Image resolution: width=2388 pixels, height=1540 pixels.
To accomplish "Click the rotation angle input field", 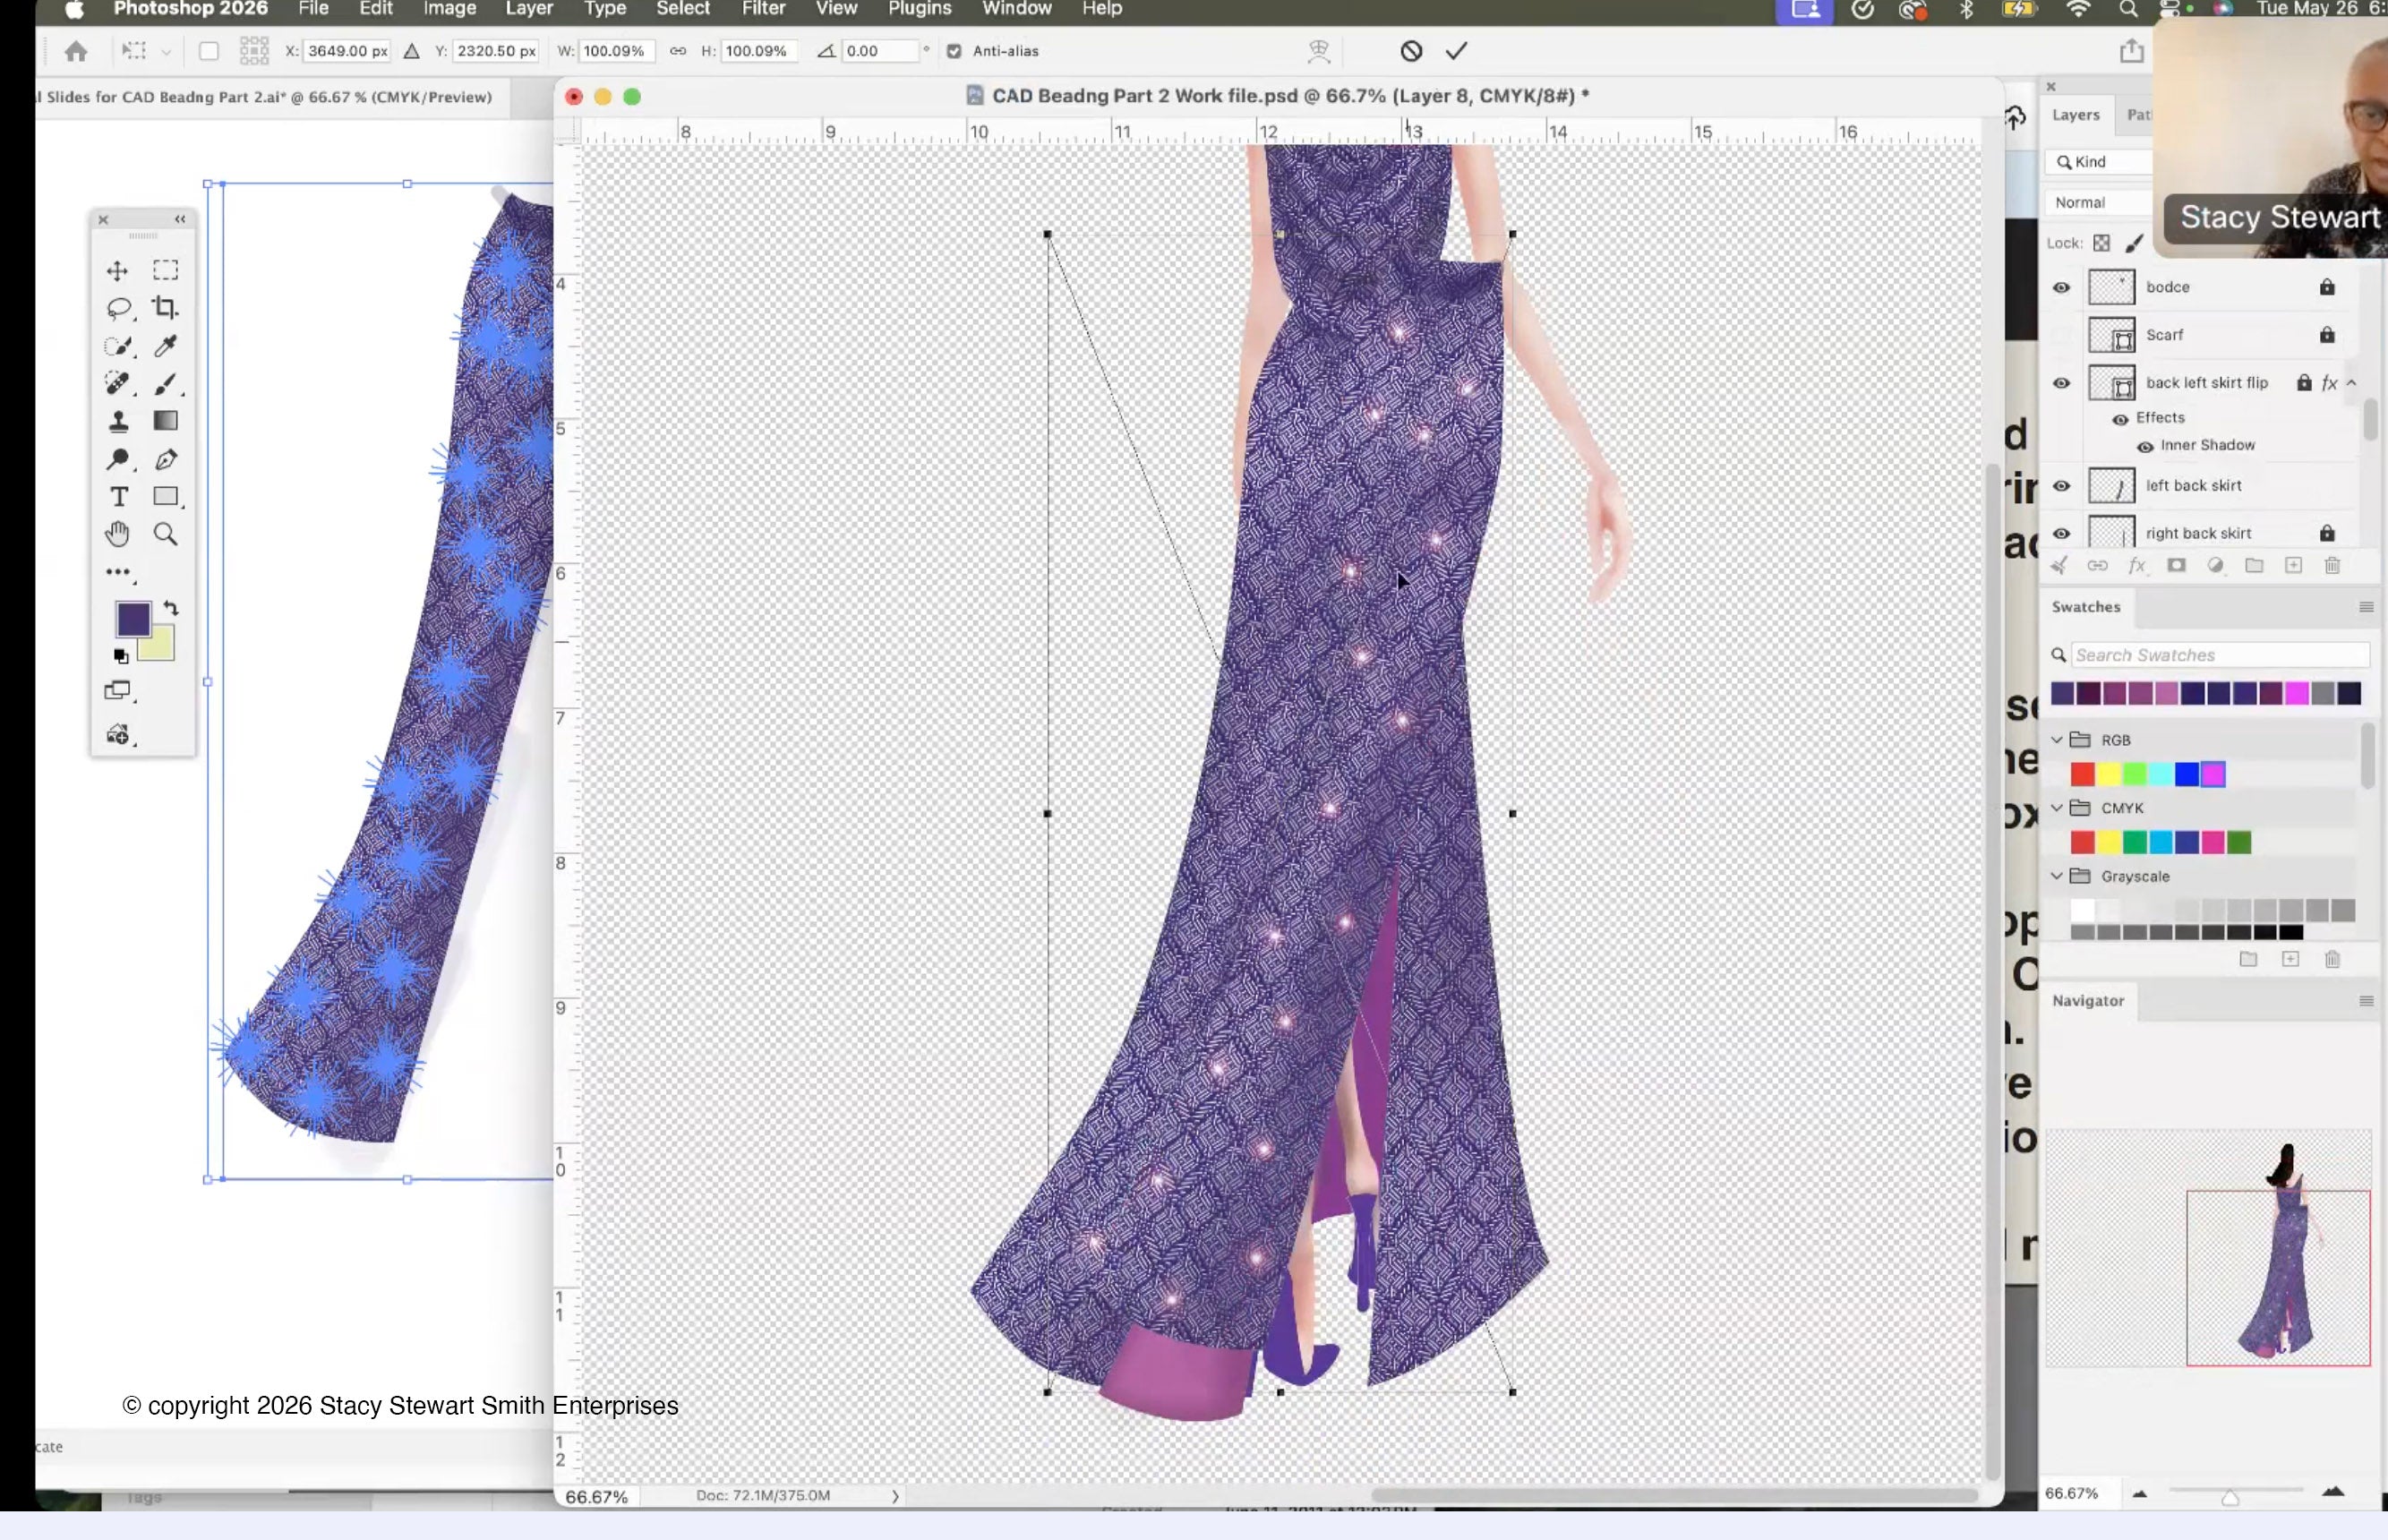I will click(879, 51).
